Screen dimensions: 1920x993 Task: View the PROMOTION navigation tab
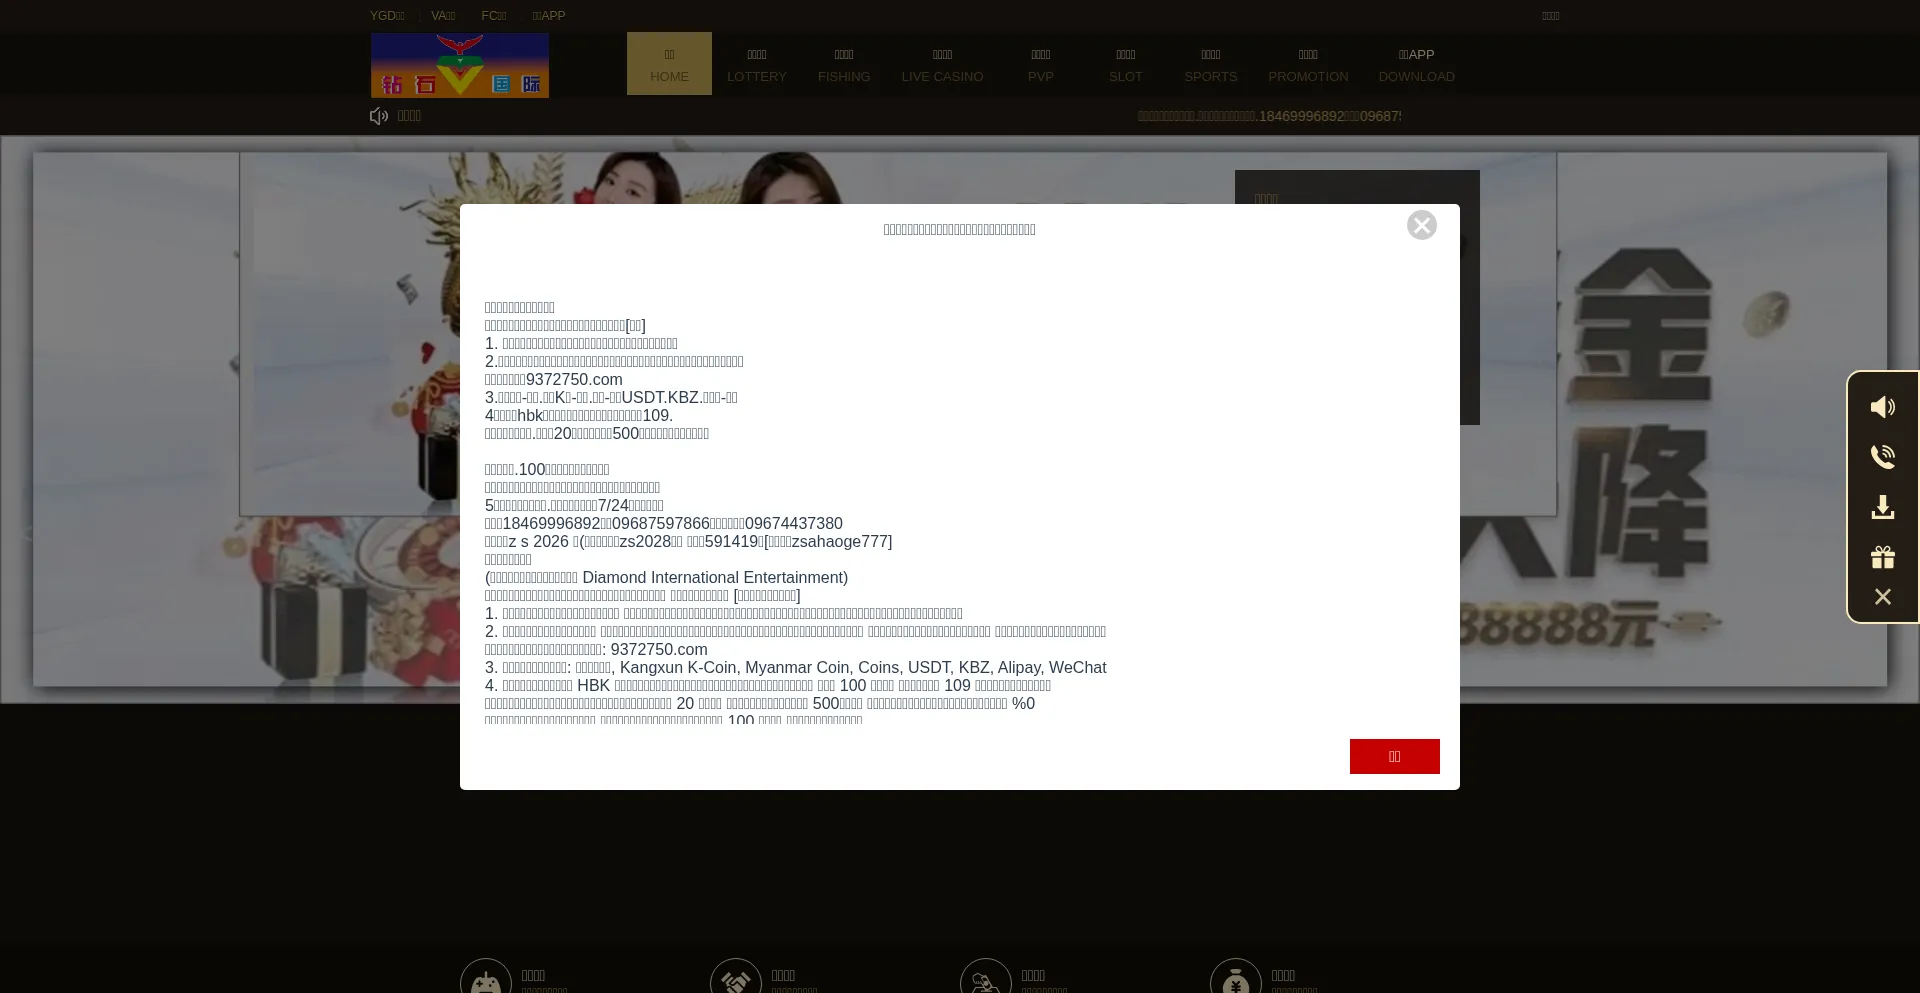coord(1308,64)
